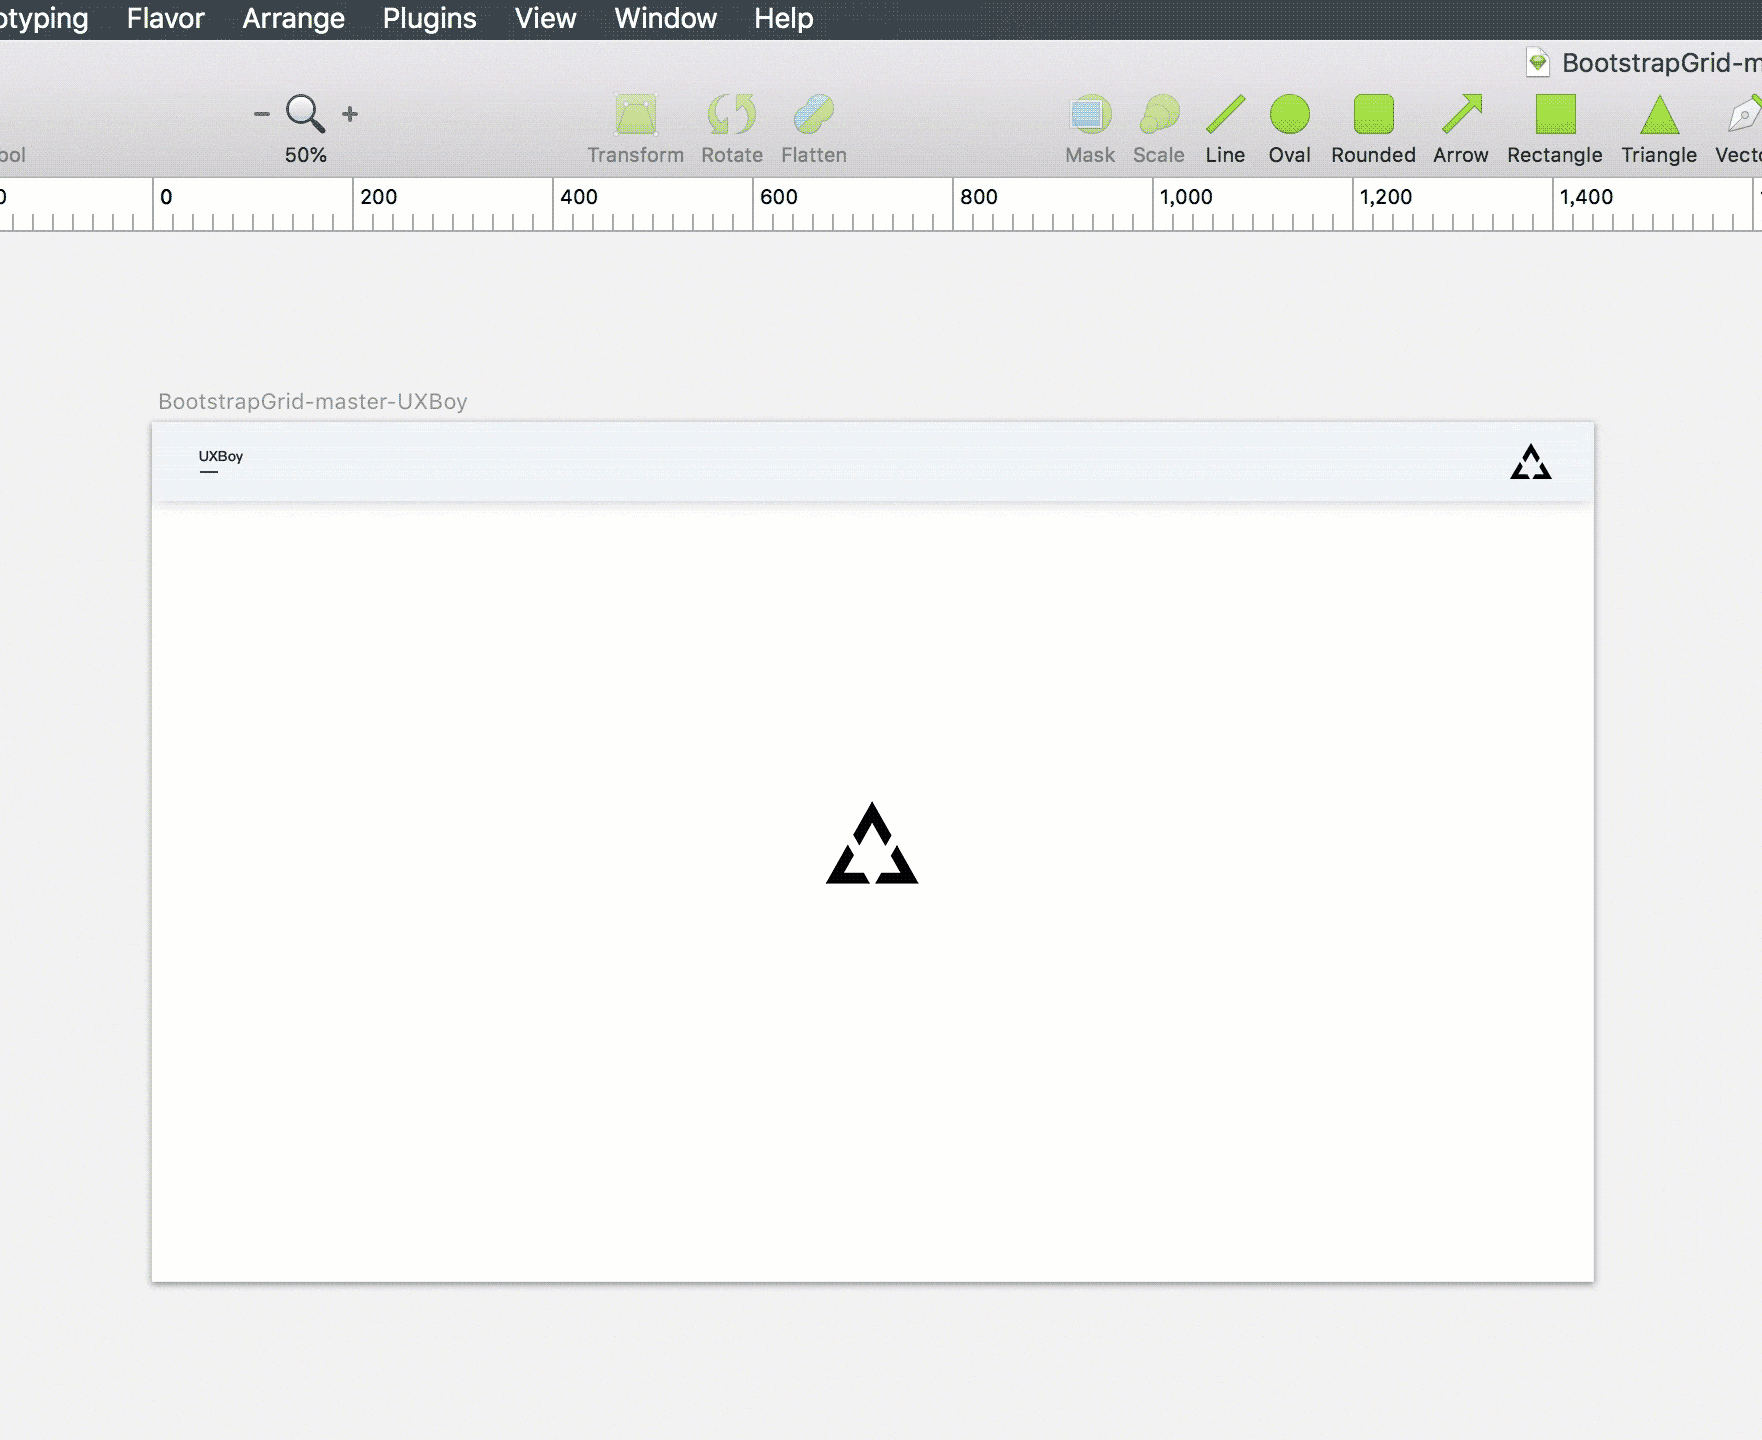Click the 800 mark on horizontal ruler
This screenshot has height=1440, width=1762.
click(x=979, y=197)
